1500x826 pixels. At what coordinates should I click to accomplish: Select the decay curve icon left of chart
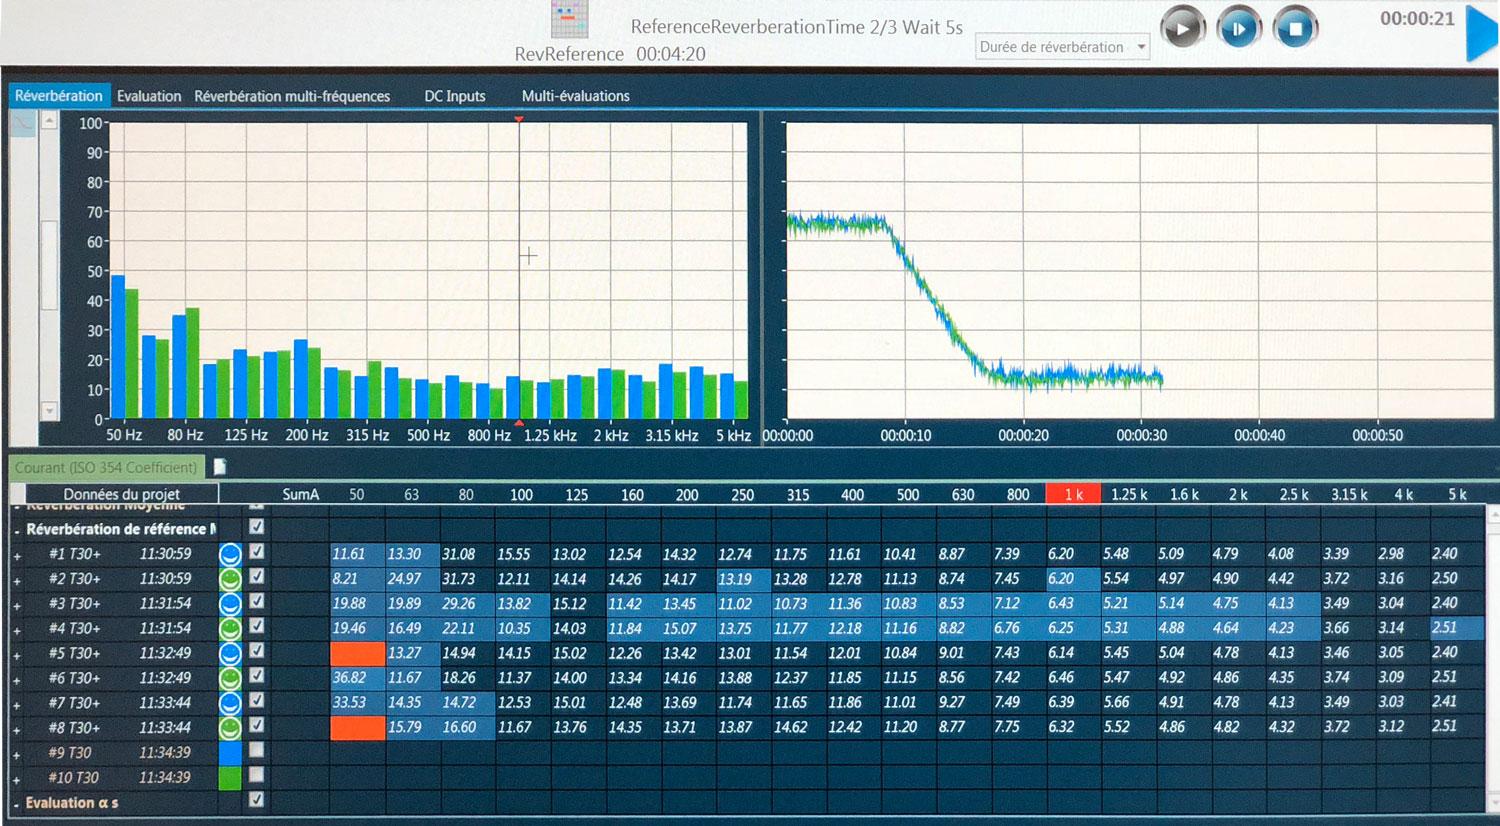[x=23, y=123]
